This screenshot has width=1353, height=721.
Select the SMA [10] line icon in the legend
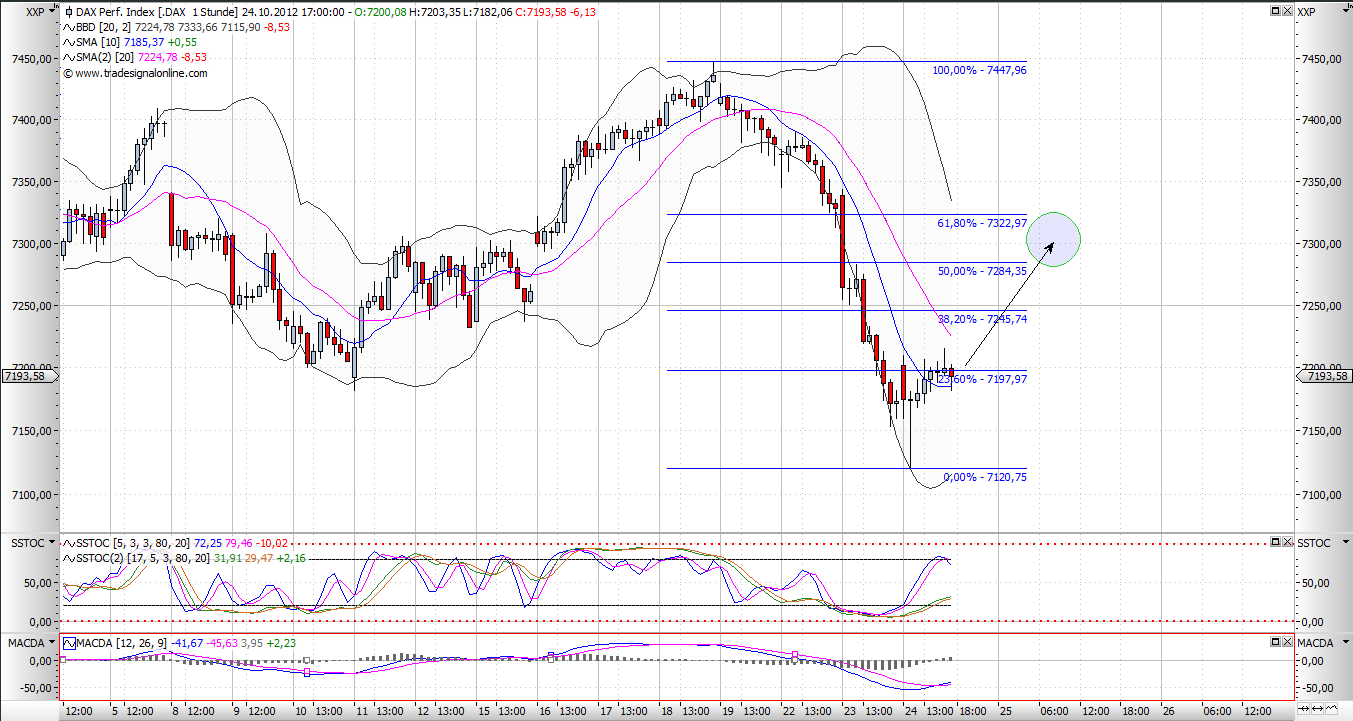tap(69, 42)
